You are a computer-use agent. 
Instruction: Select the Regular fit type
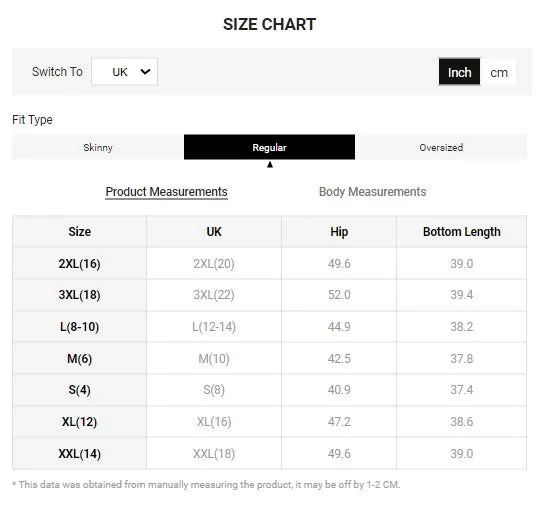pyautogui.click(x=270, y=147)
